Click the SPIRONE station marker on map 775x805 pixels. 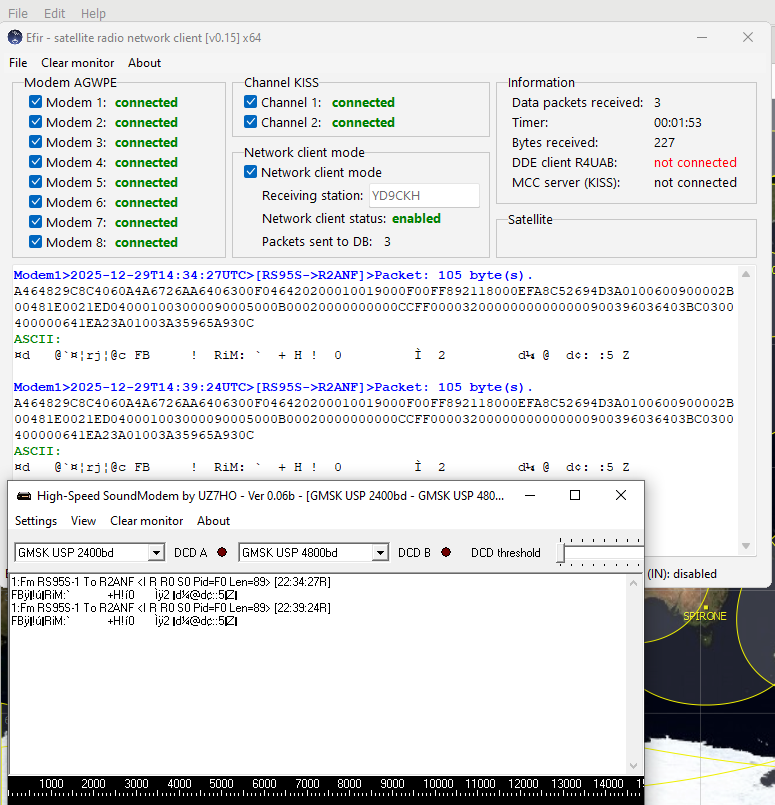pyautogui.click(x=705, y=607)
